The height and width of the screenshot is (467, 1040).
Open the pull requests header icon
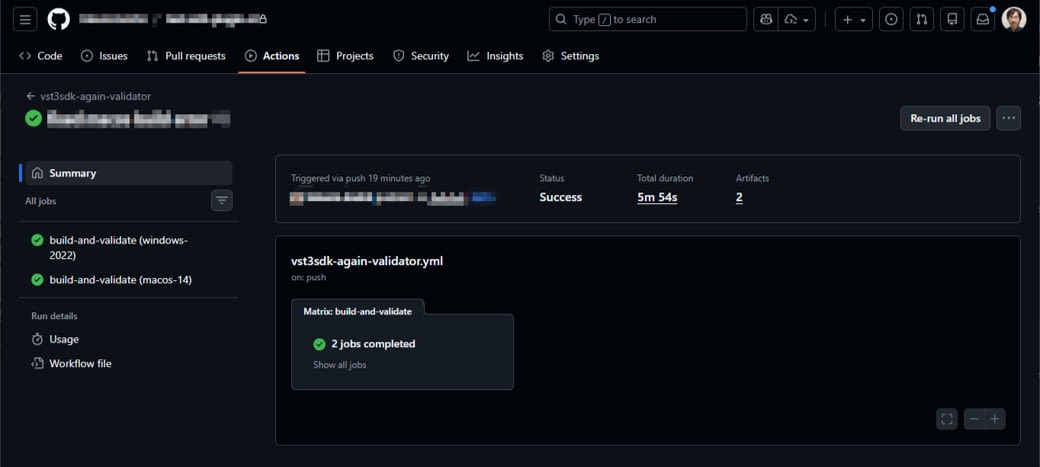pos(922,19)
